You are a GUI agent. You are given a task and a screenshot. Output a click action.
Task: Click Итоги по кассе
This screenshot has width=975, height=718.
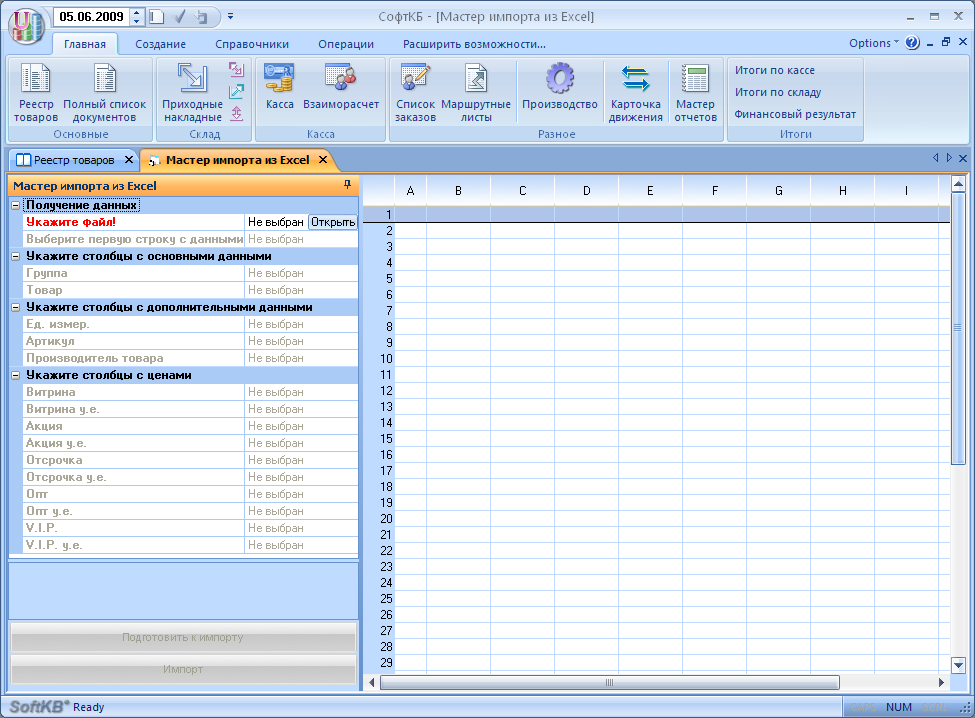click(x=774, y=70)
